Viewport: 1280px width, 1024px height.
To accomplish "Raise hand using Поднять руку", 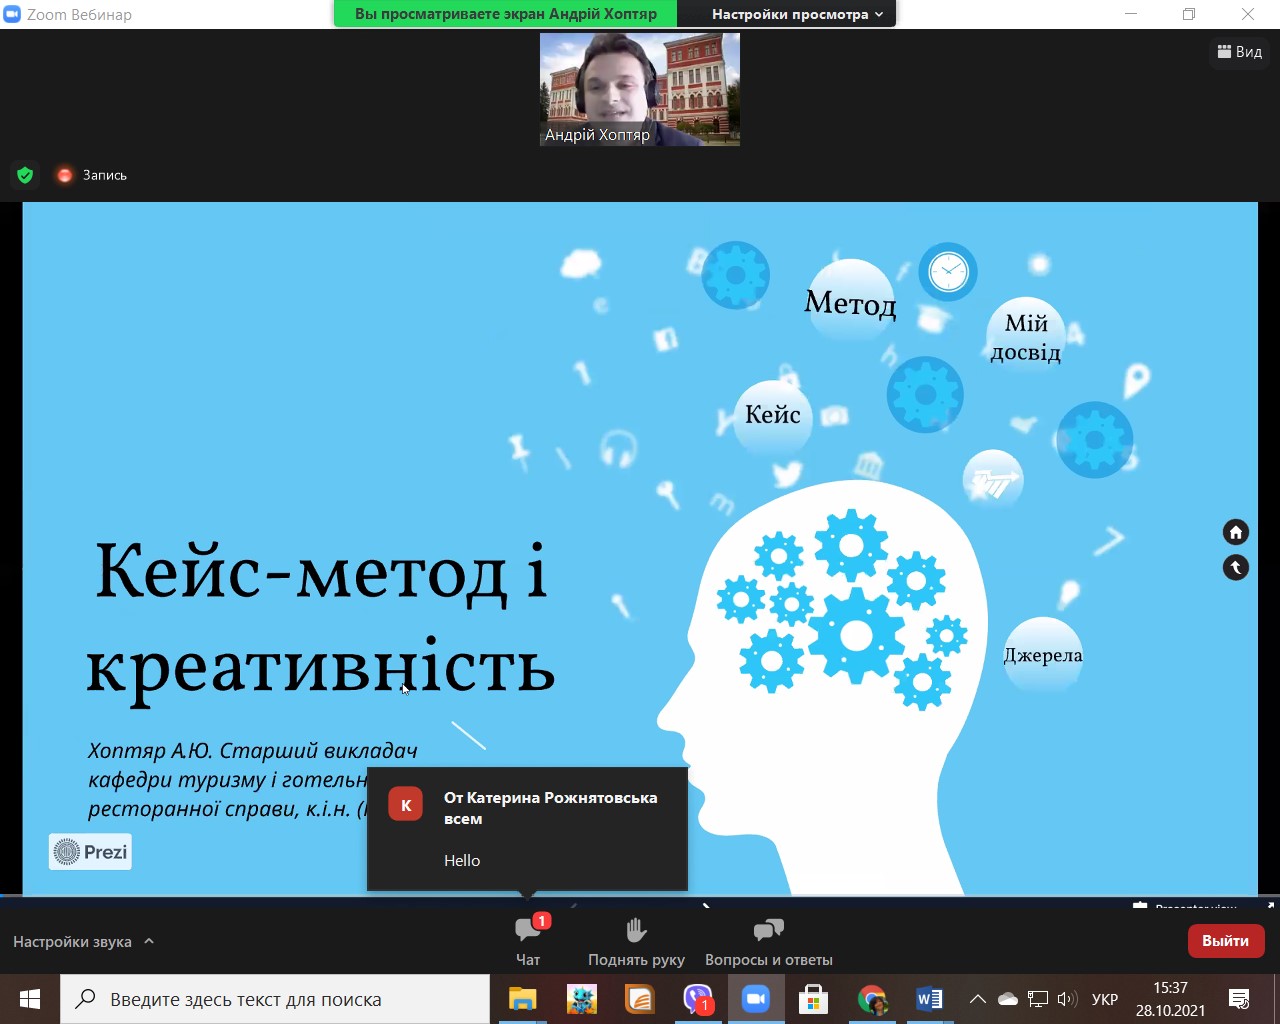I will coord(636,941).
